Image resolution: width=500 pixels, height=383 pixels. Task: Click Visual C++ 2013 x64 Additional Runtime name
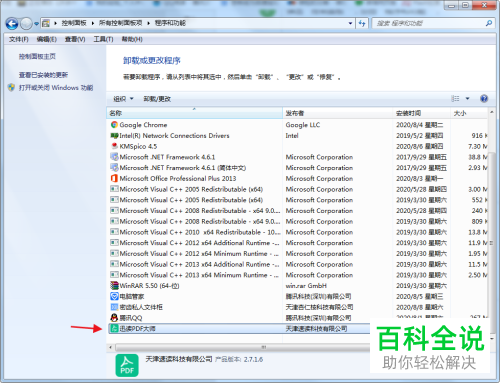pyautogui.click(x=199, y=264)
